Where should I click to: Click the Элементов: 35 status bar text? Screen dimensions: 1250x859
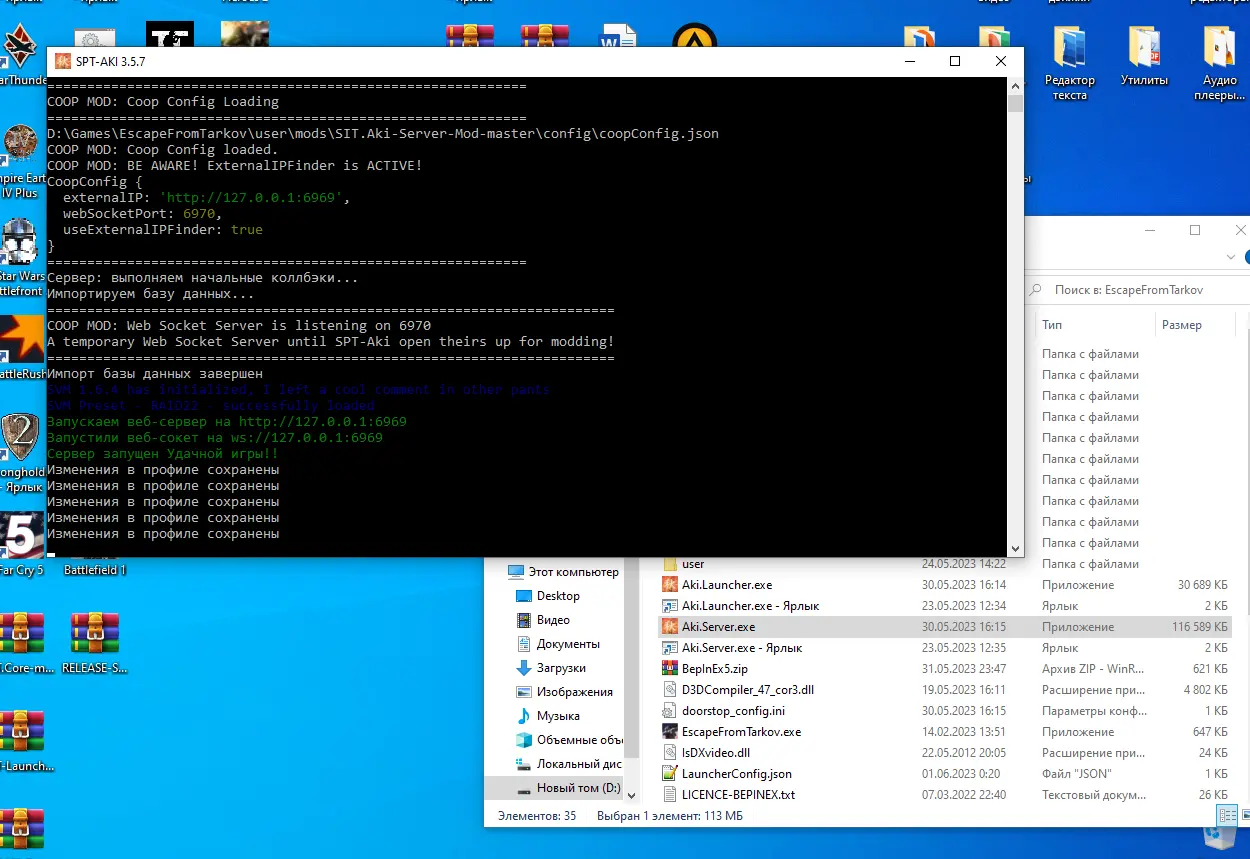pos(535,816)
